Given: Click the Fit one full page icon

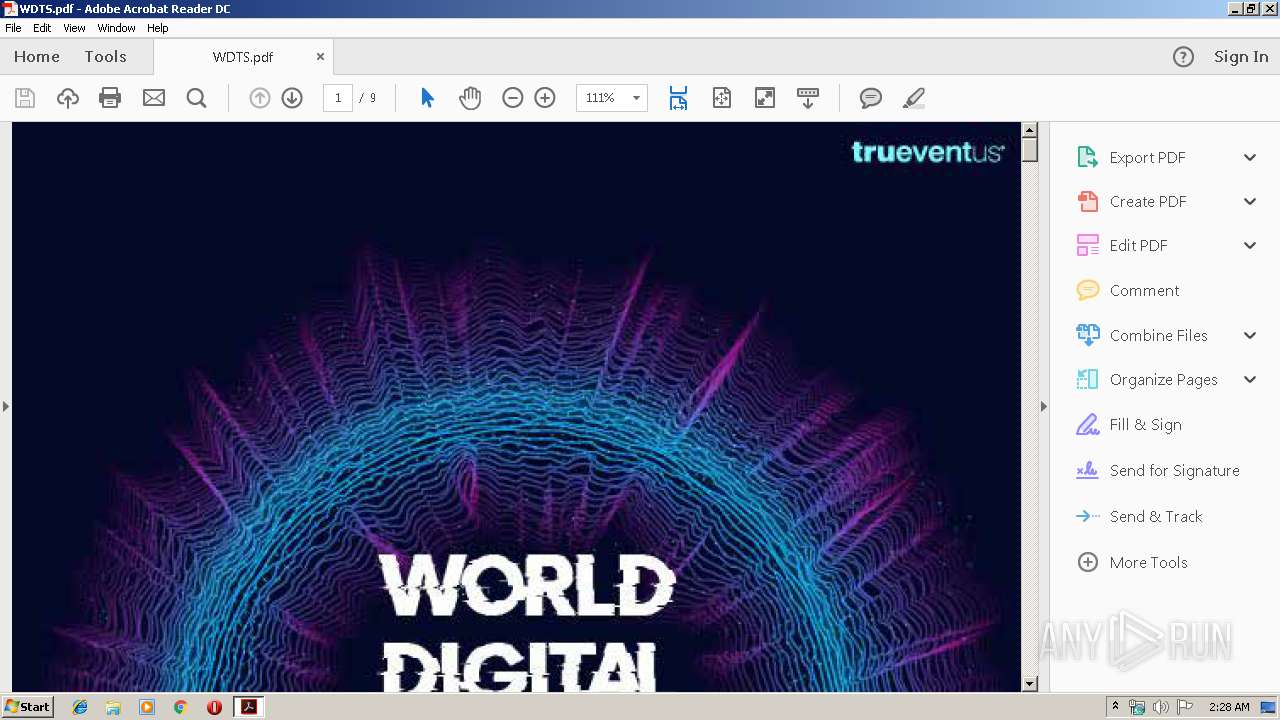Looking at the screenshot, I should tap(722, 98).
